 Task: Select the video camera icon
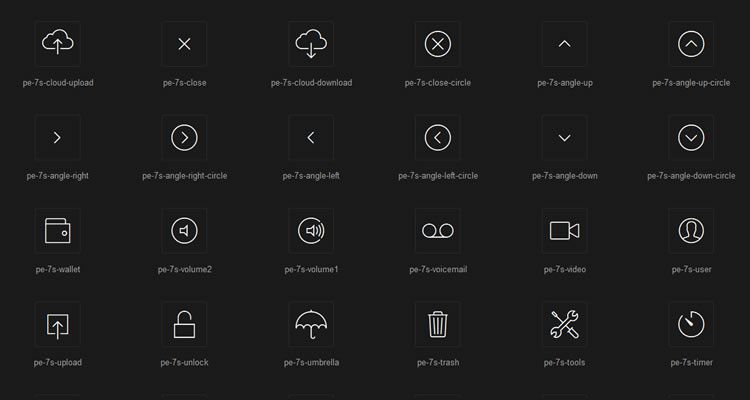click(x=564, y=231)
